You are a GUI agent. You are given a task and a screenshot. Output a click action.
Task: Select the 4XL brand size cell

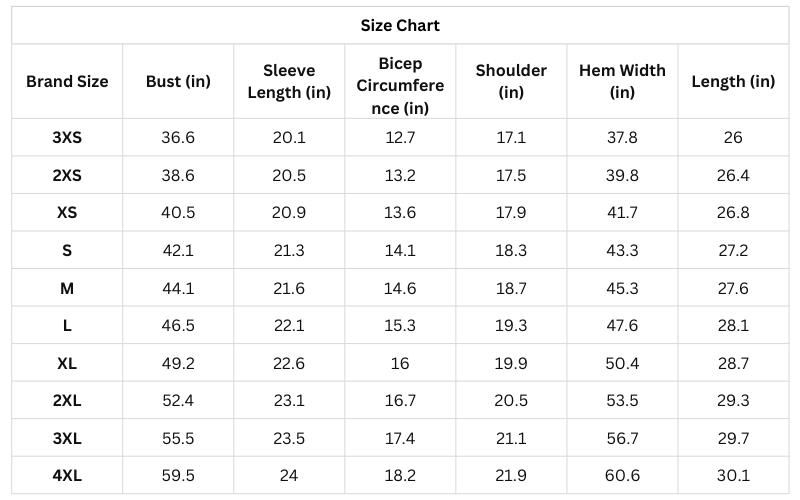point(67,475)
